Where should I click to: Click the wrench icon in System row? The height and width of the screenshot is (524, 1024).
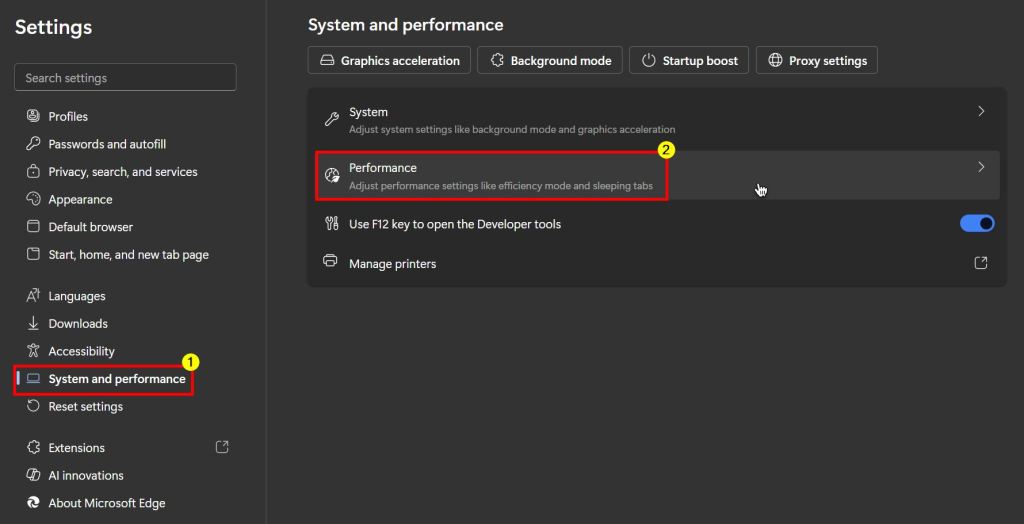click(x=332, y=120)
